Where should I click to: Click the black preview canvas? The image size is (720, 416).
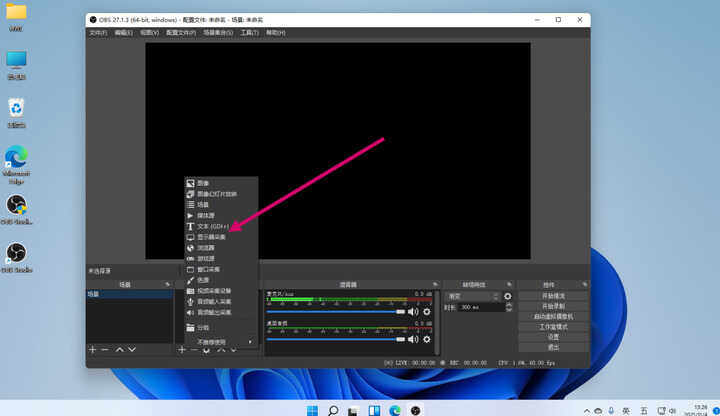pos(338,151)
